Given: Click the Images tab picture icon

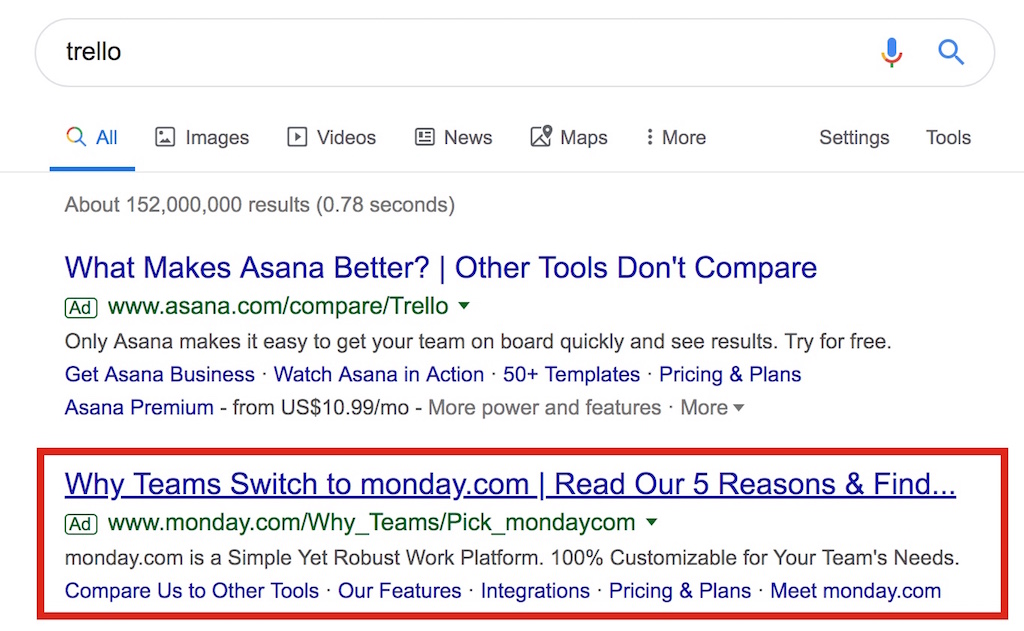Looking at the screenshot, I should coord(165,137).
